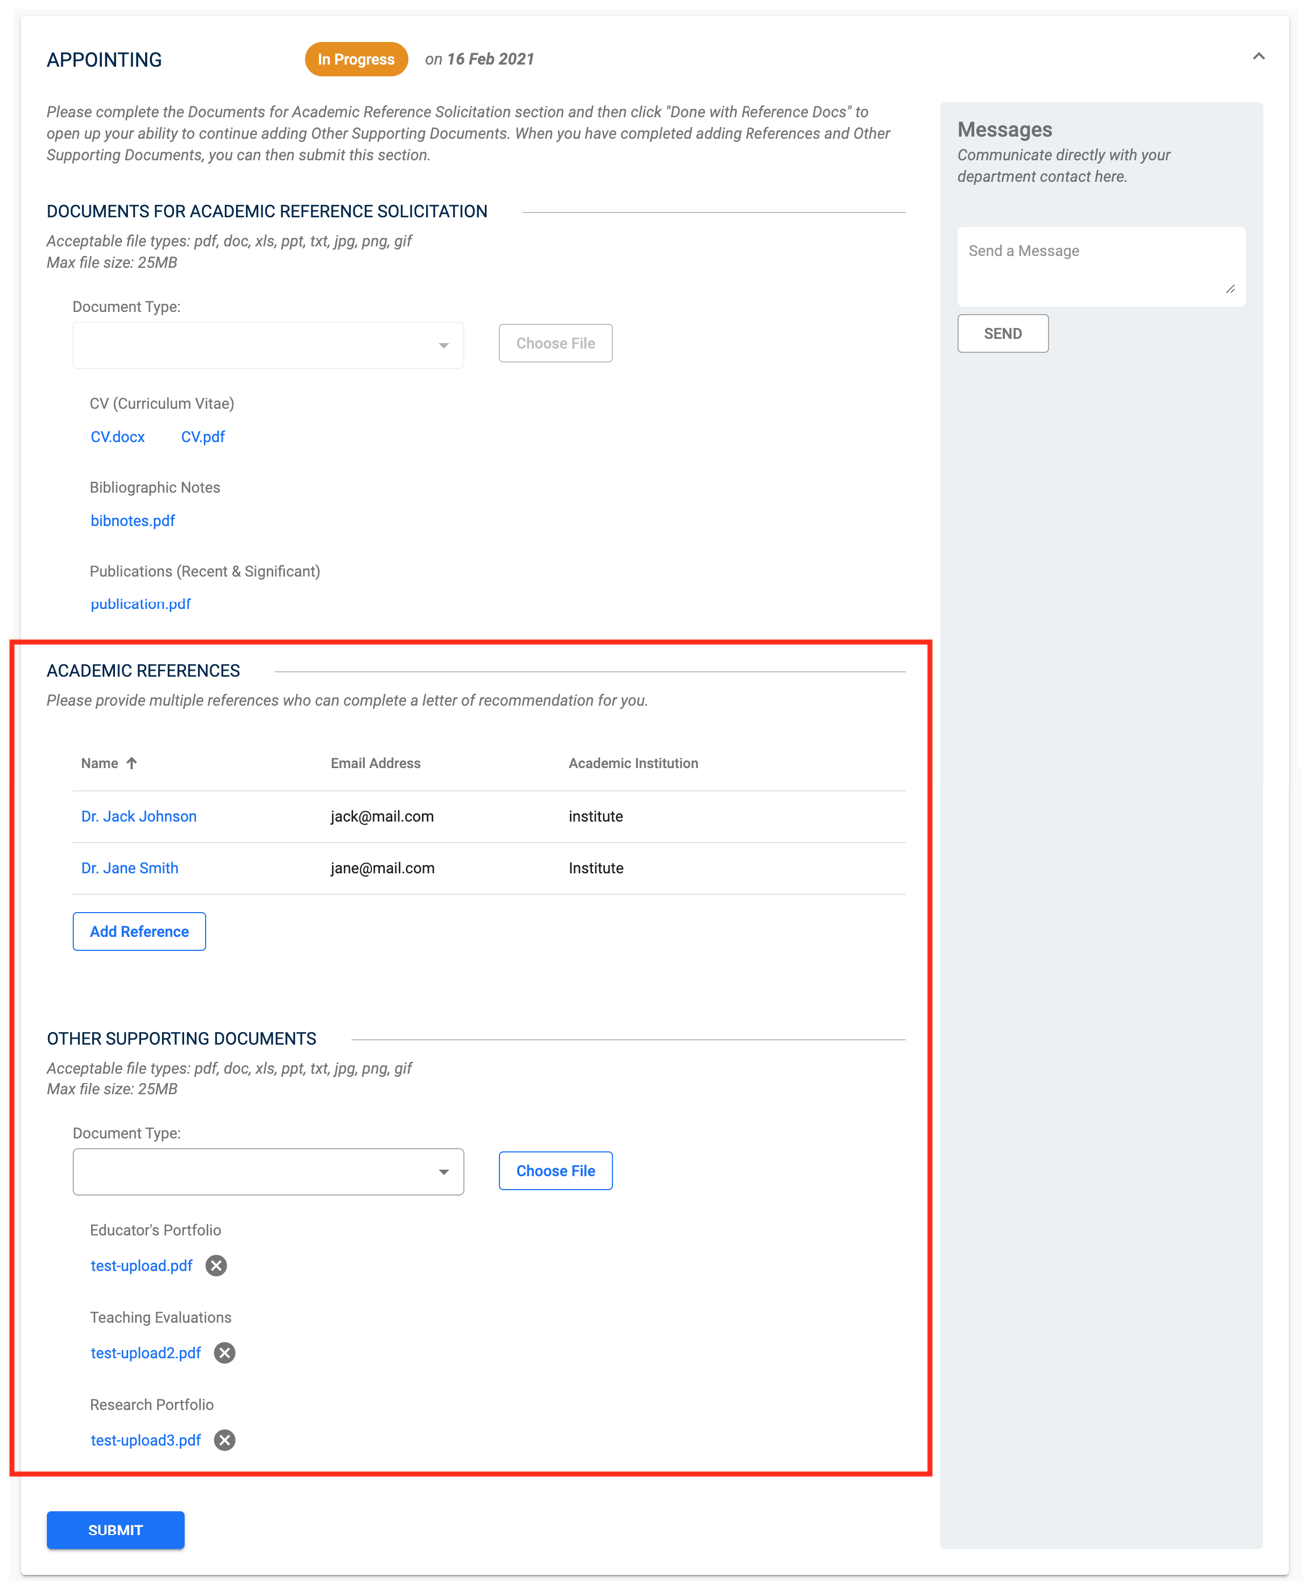The height and width of the screenshot is (1590, 1308).
Task: Open bibnotes.pdf under Bibliographic Notes
Action: [133, 521]
